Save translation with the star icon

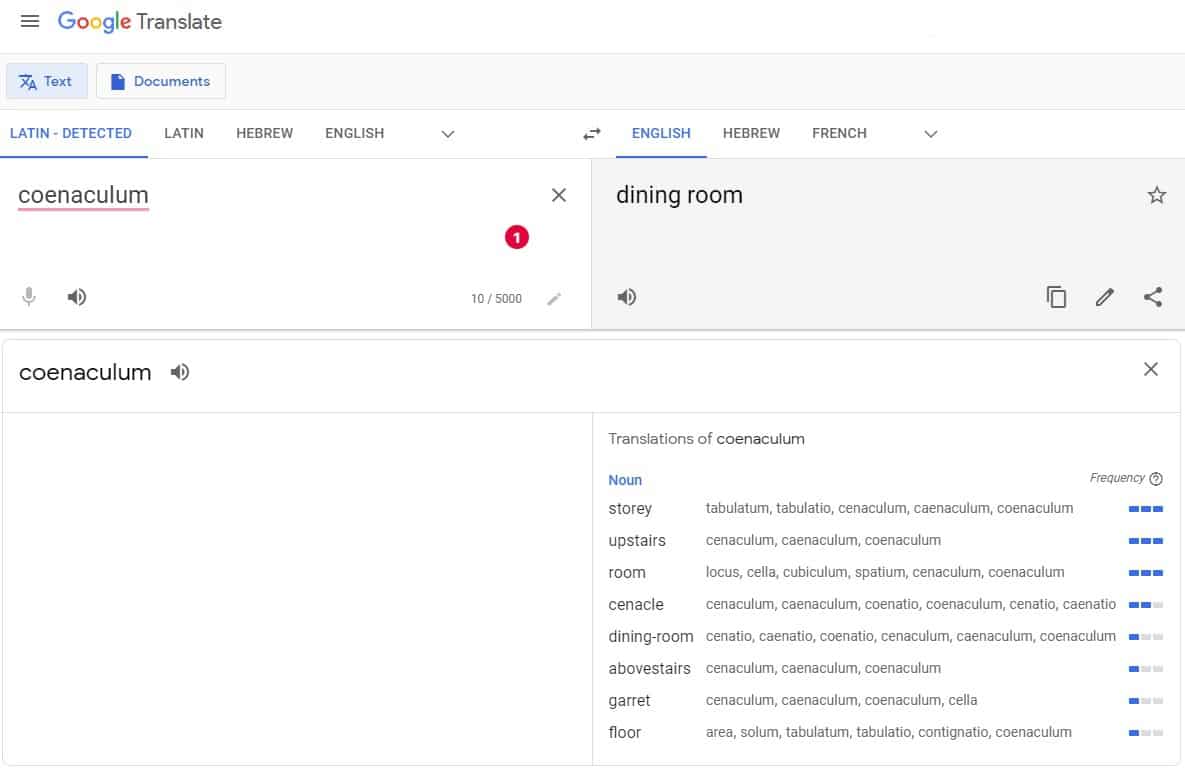click(1156, 195)
